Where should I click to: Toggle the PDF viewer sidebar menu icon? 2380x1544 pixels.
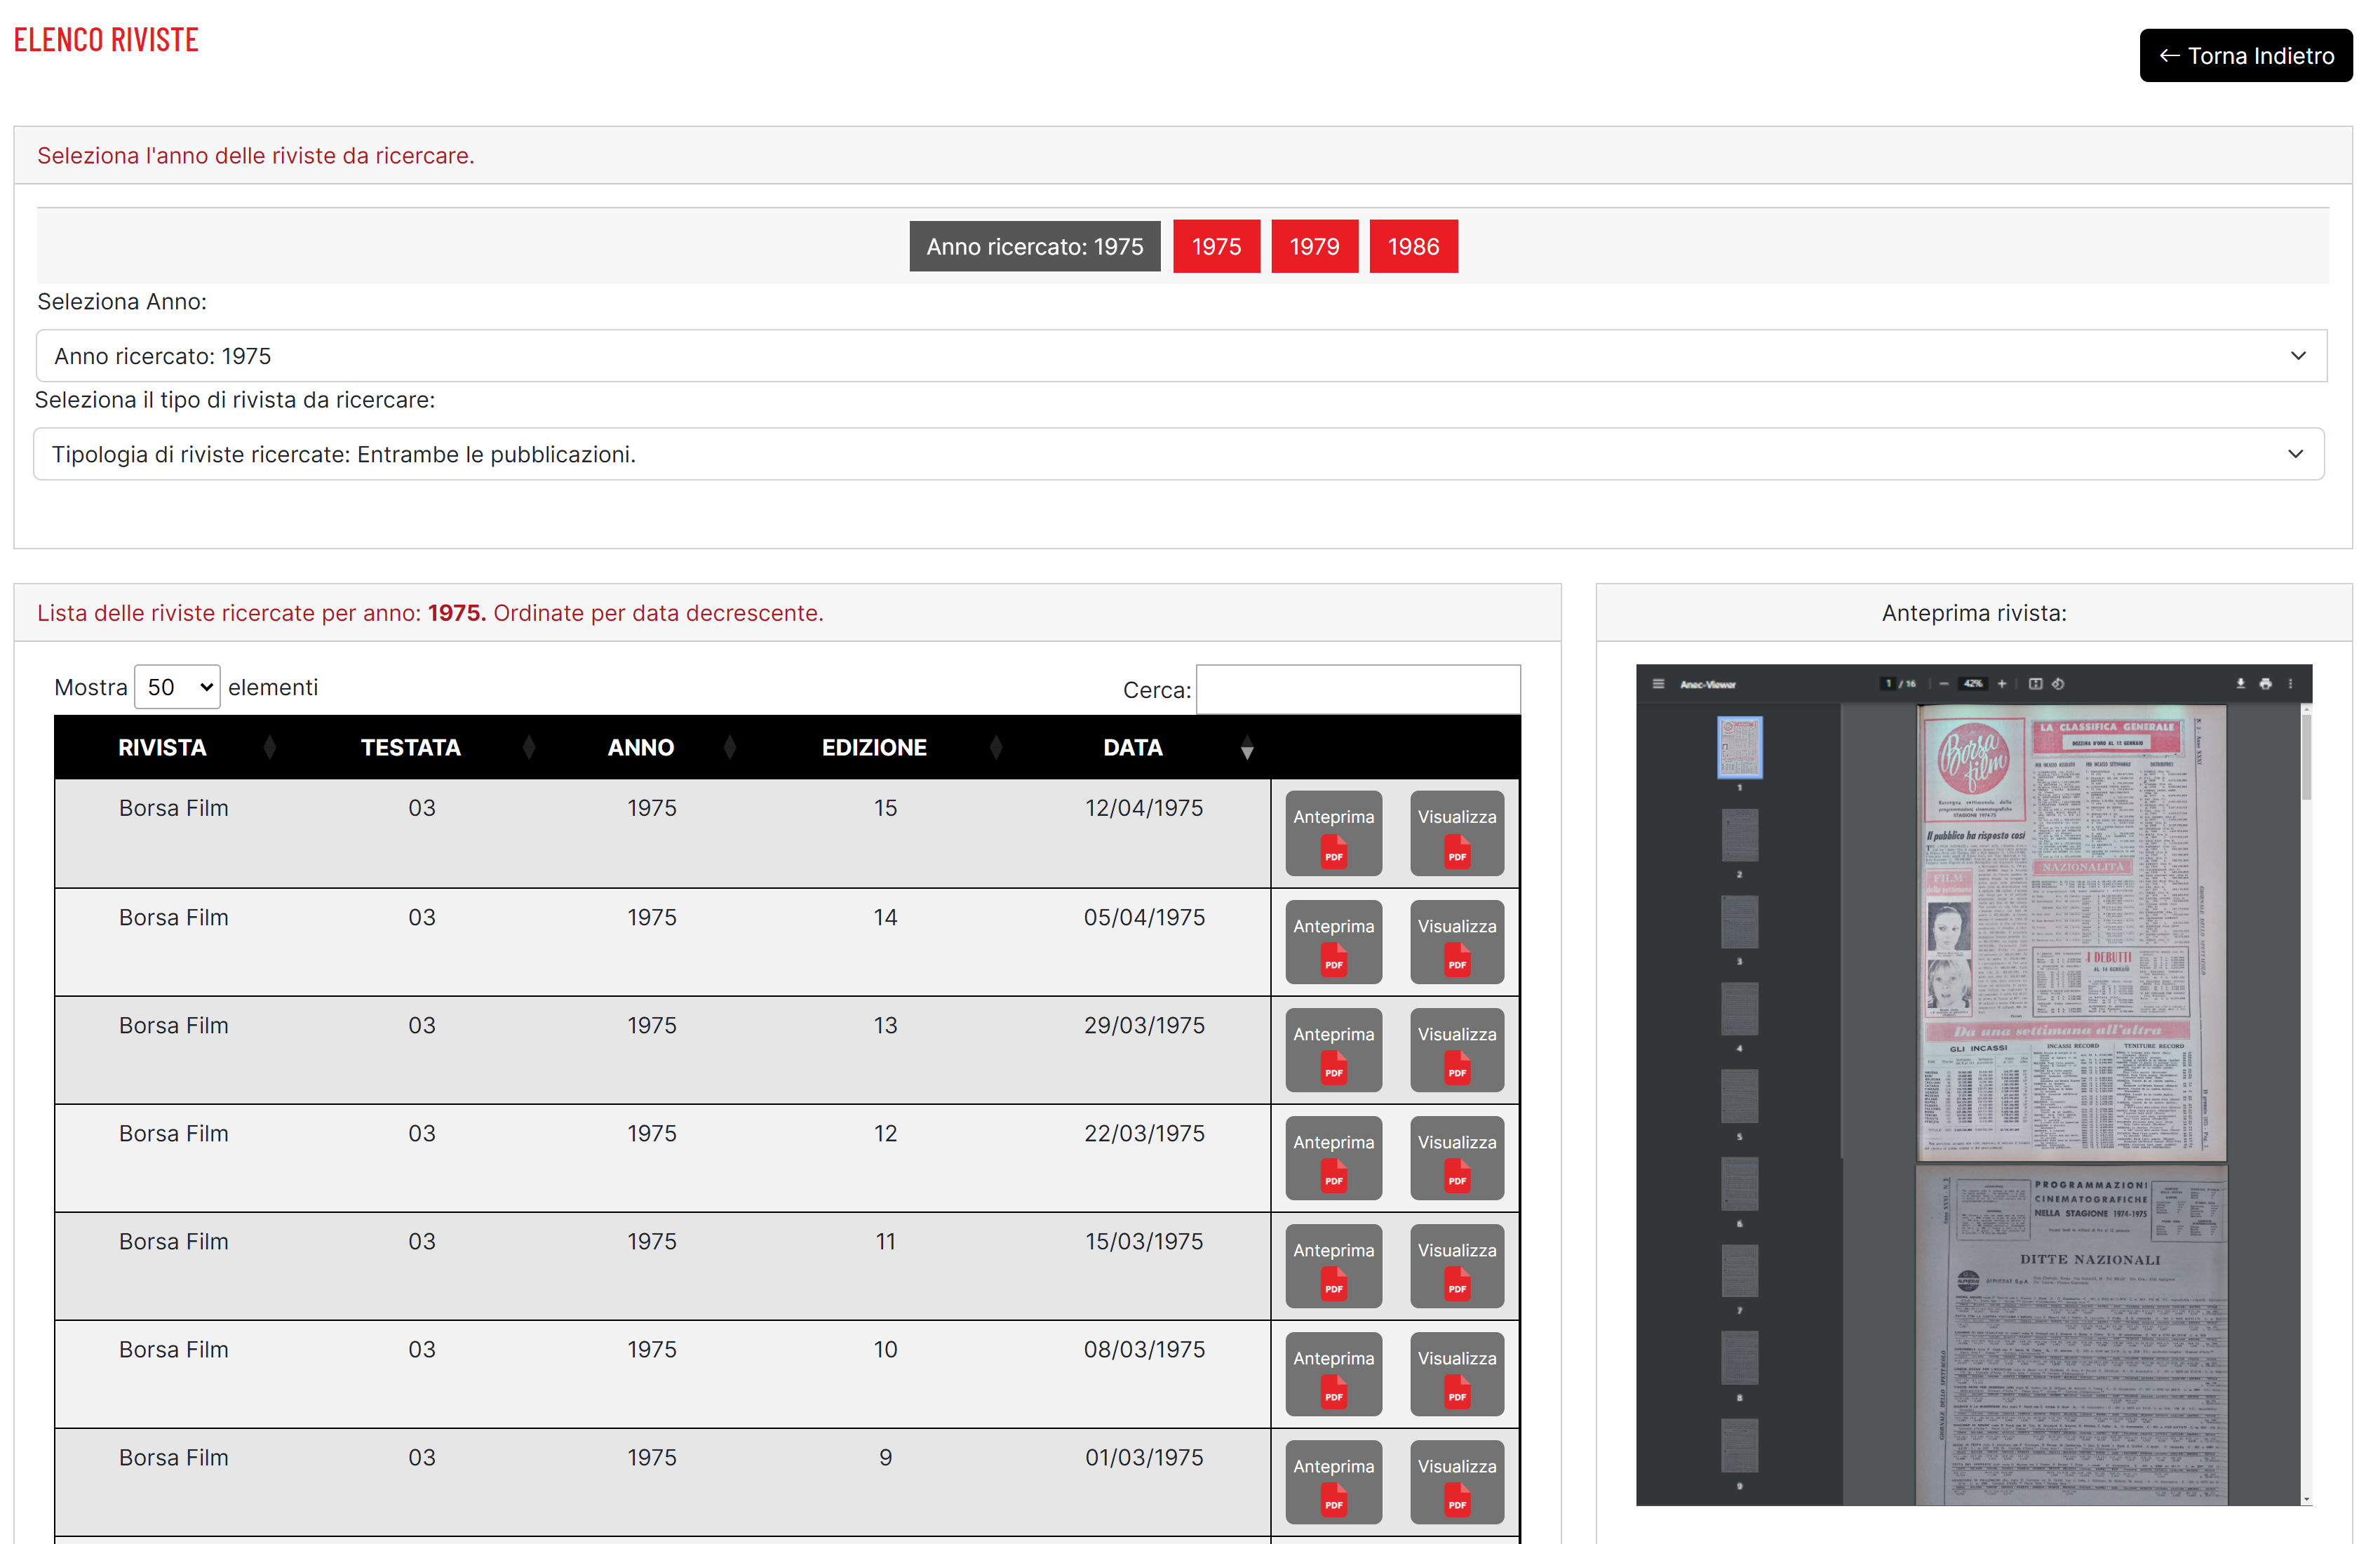coord(1658,684)
